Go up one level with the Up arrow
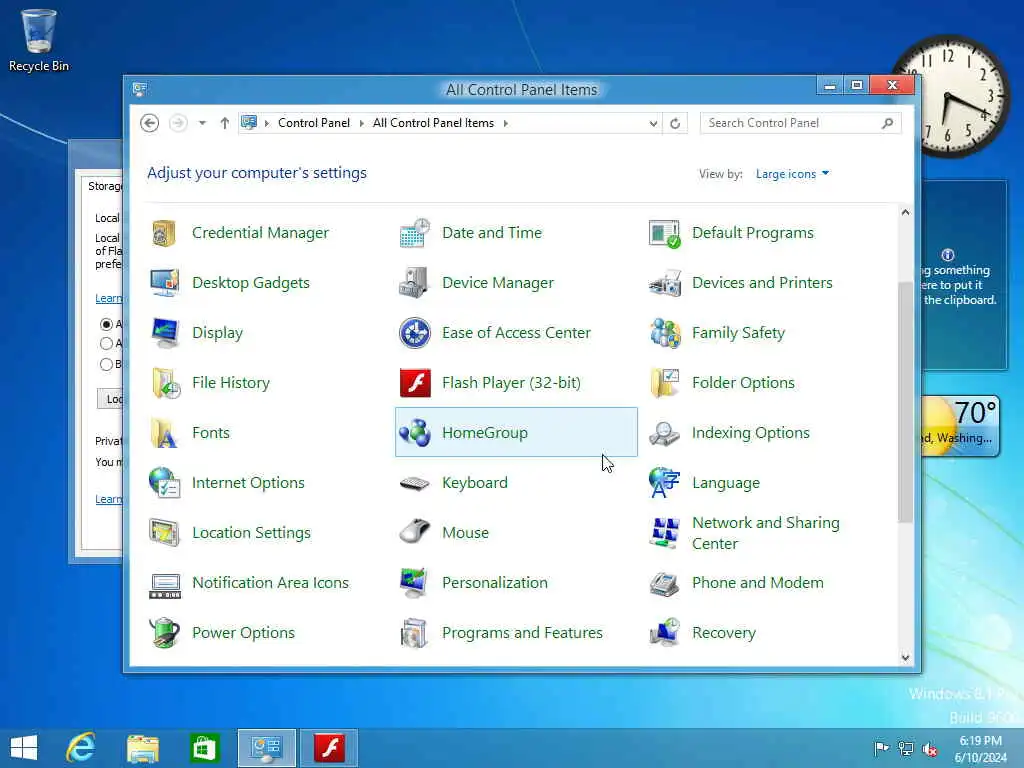 (225, 123)
